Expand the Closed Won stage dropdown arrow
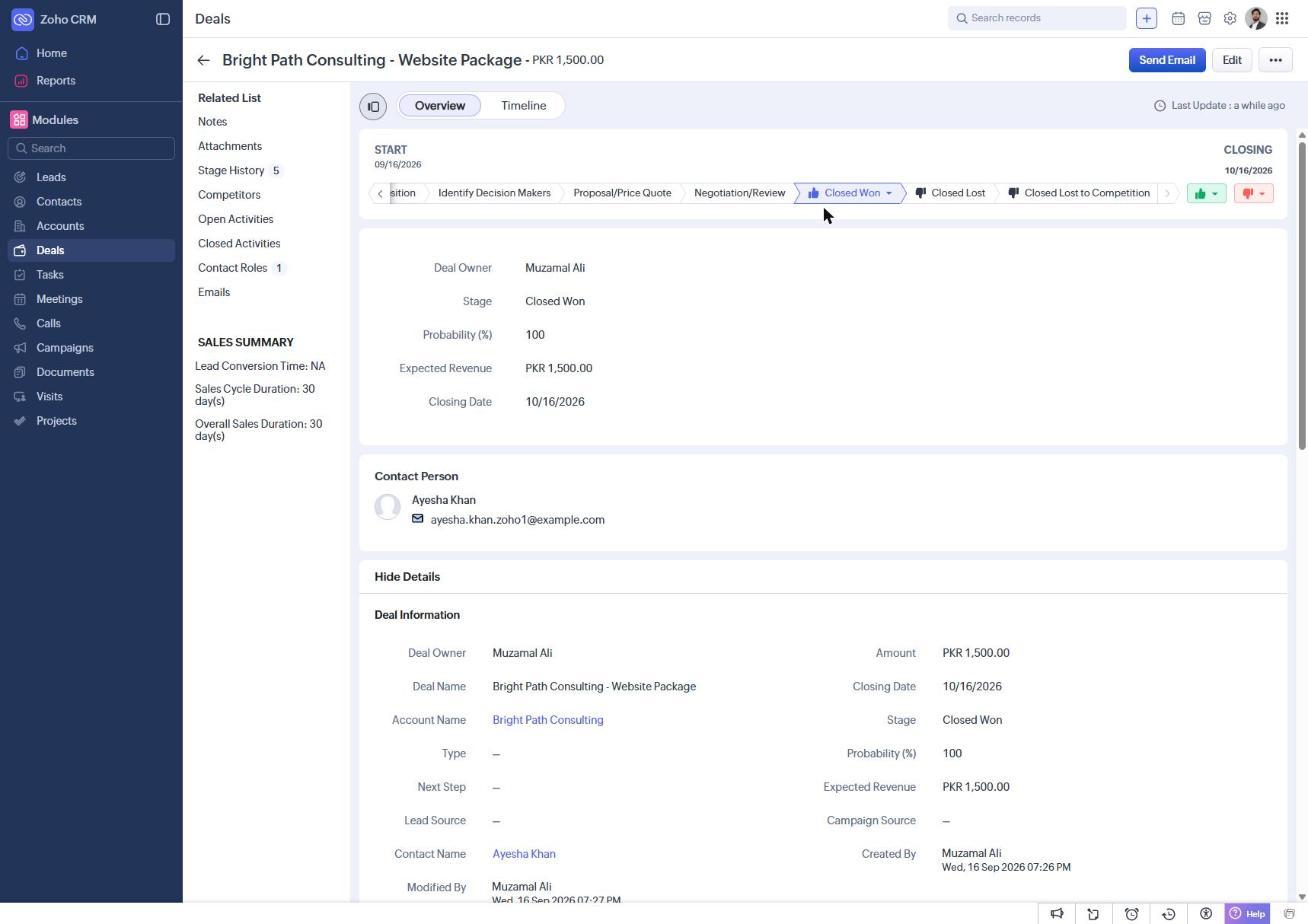Viewport: 1308px width, 924px height. click(888, 193)
